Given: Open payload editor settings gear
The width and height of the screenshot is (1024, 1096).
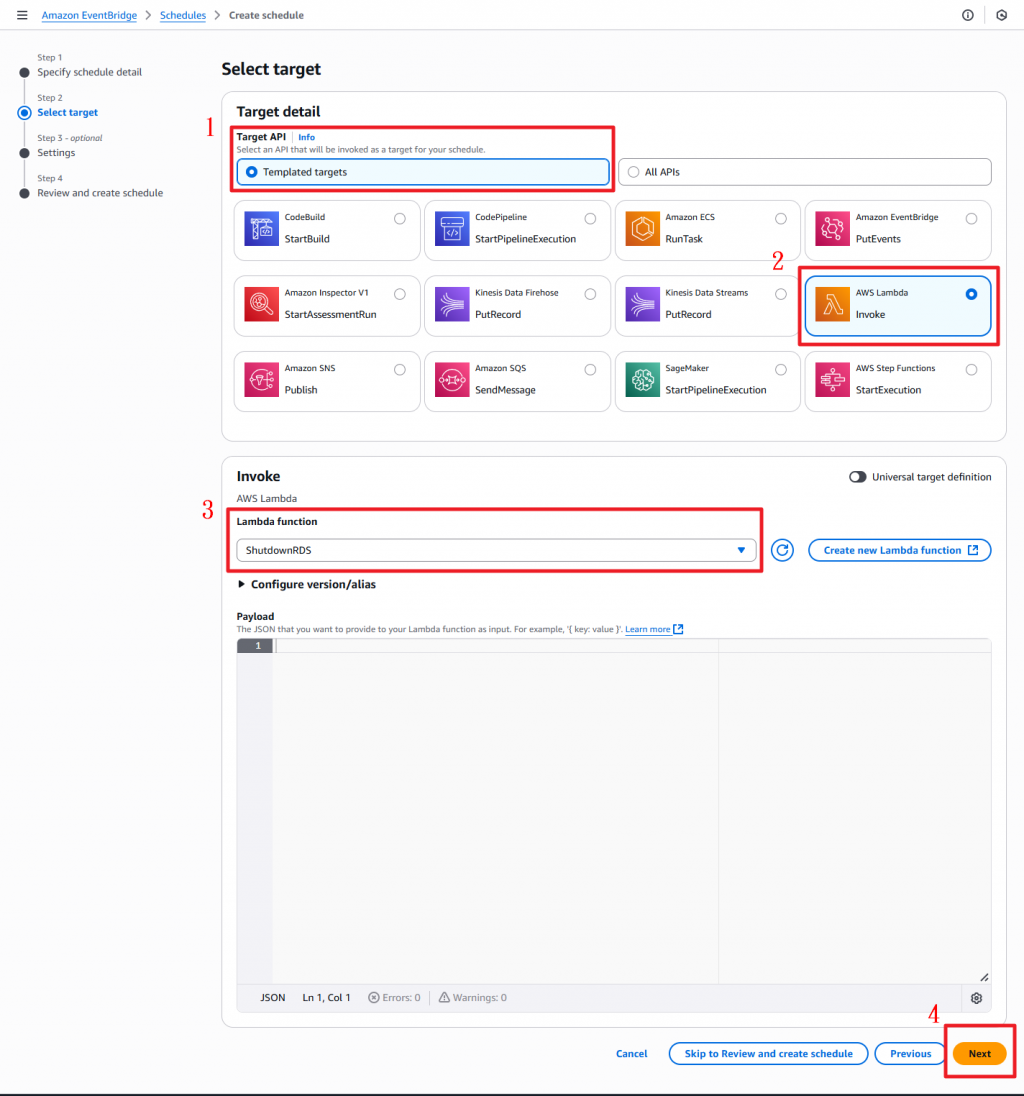Looking at the screenshot, I should [976, 998].
